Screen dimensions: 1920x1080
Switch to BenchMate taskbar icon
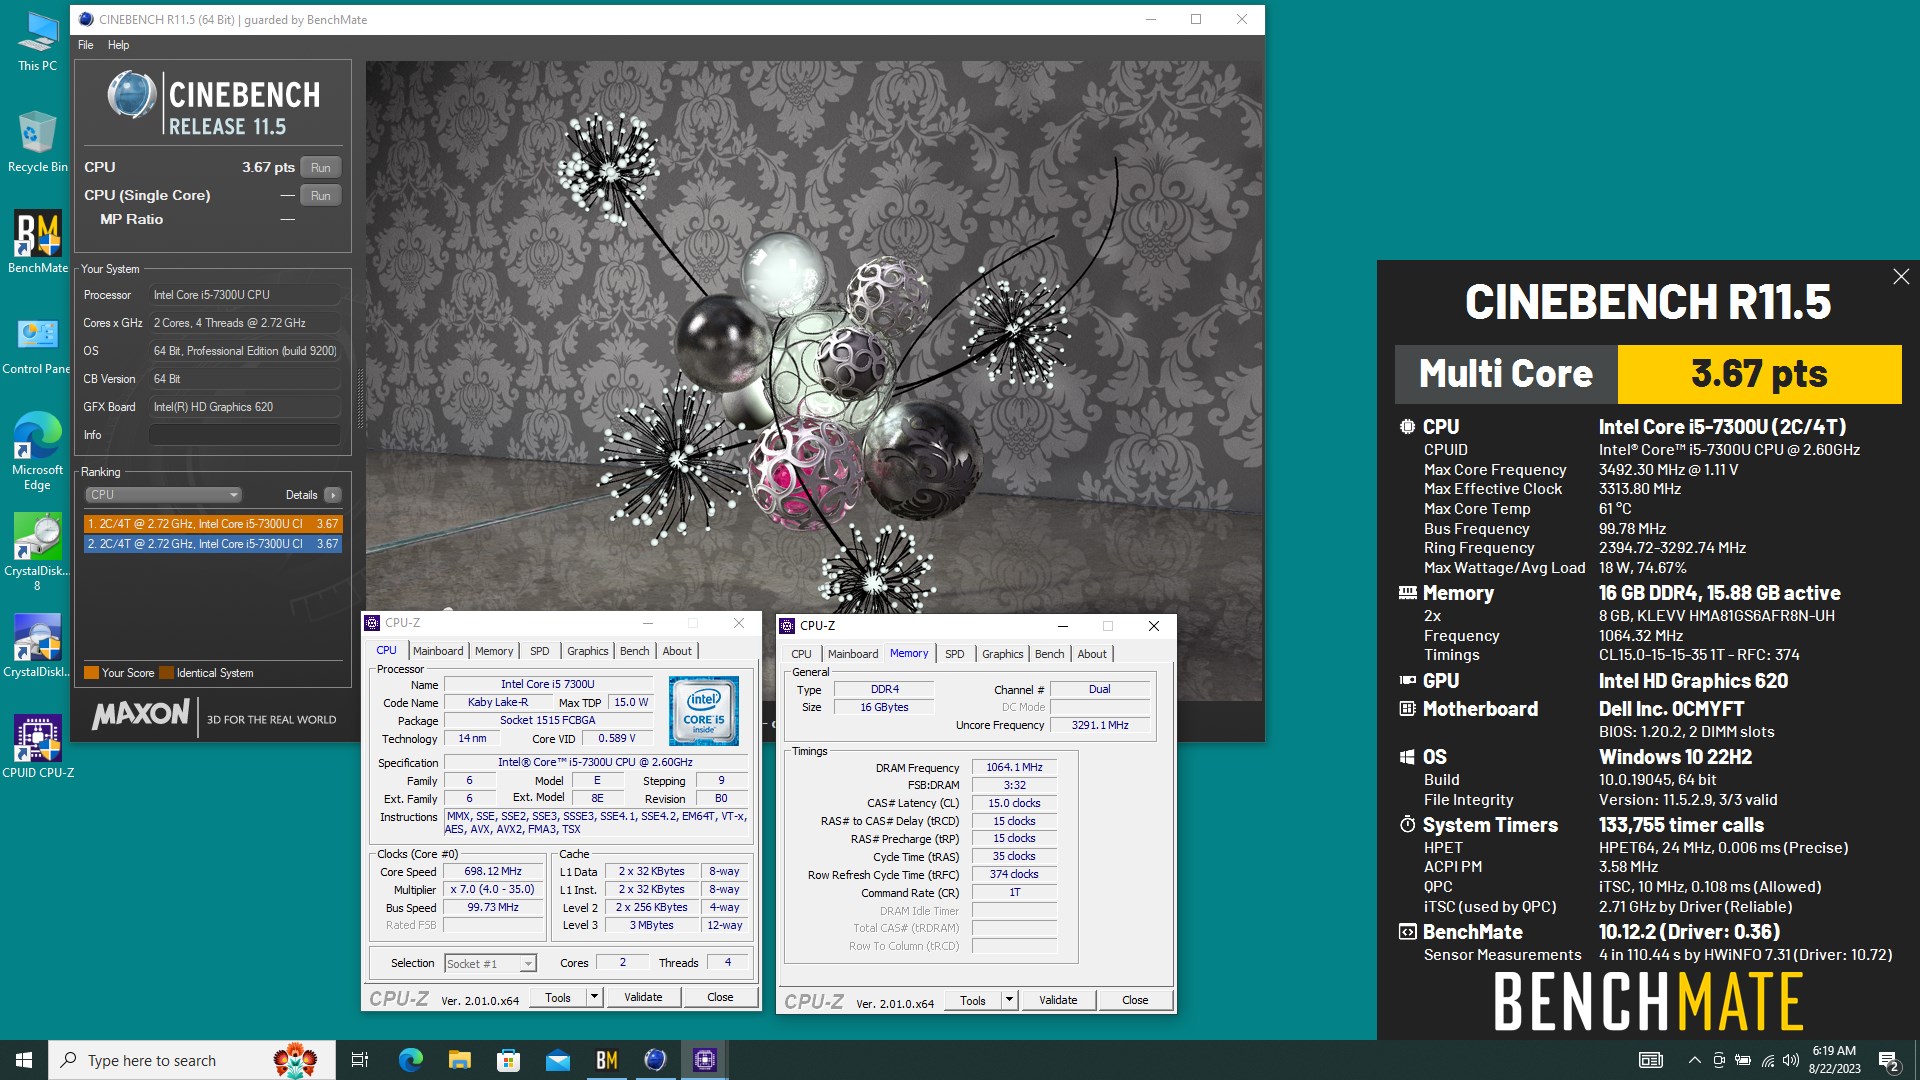(606, 1060)
